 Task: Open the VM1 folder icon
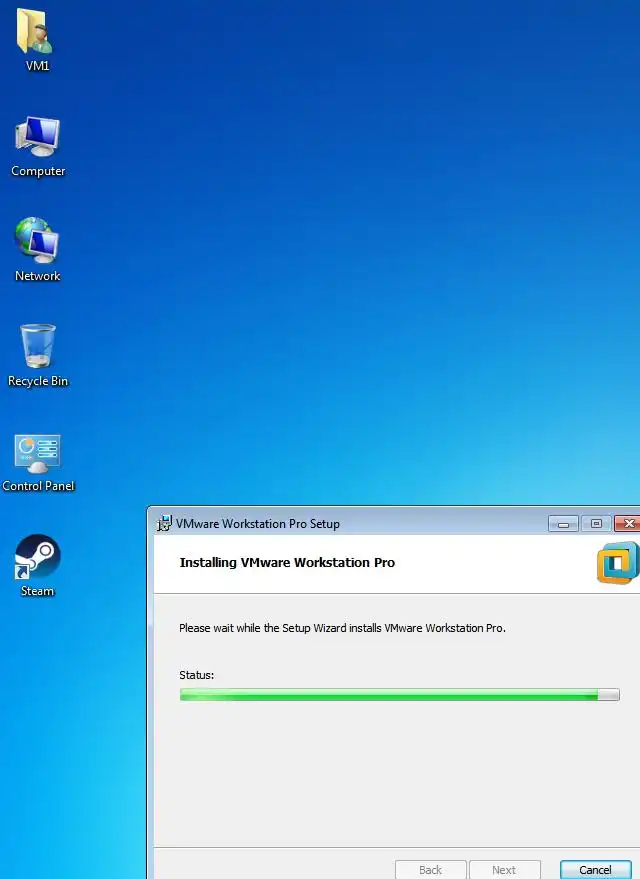35,31
